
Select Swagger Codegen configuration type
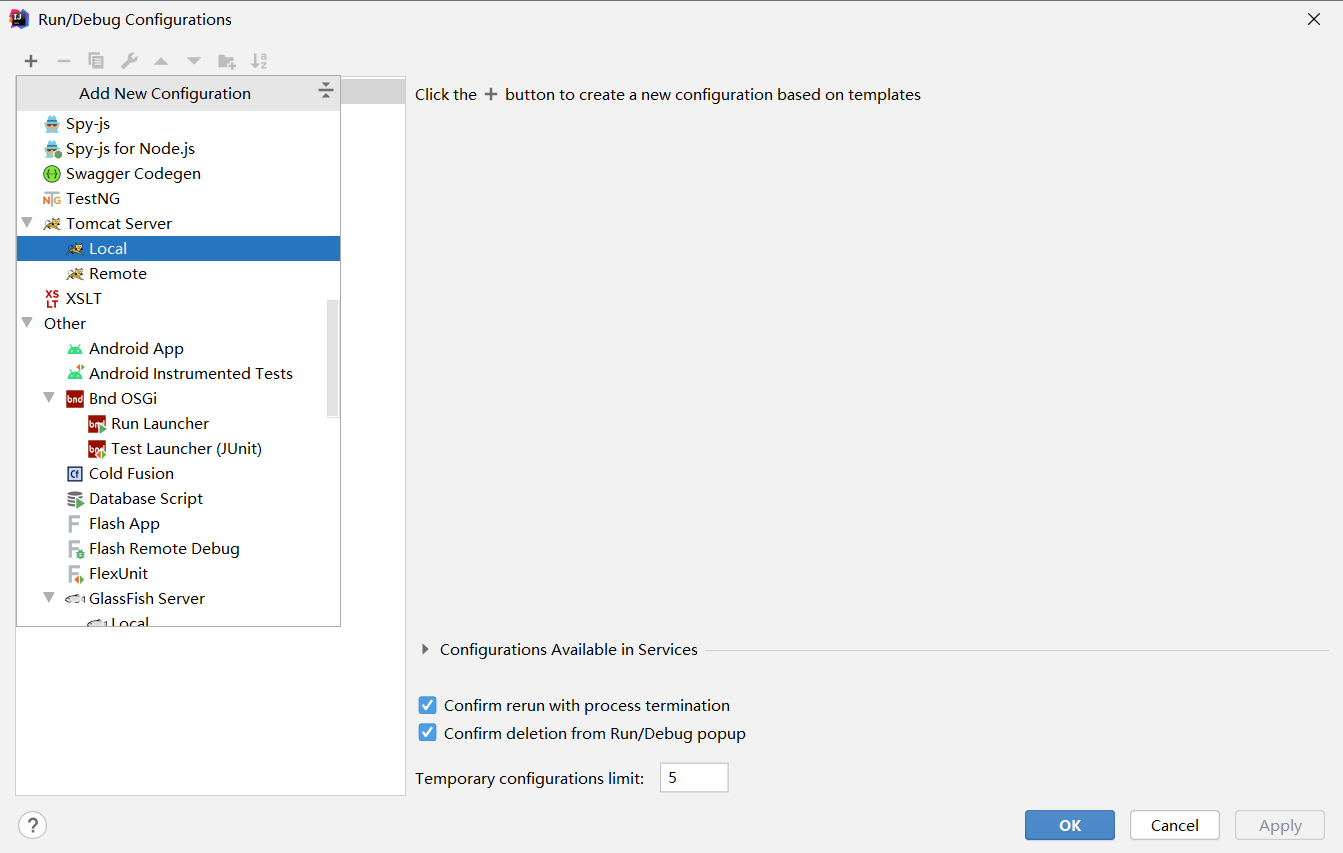133,174
